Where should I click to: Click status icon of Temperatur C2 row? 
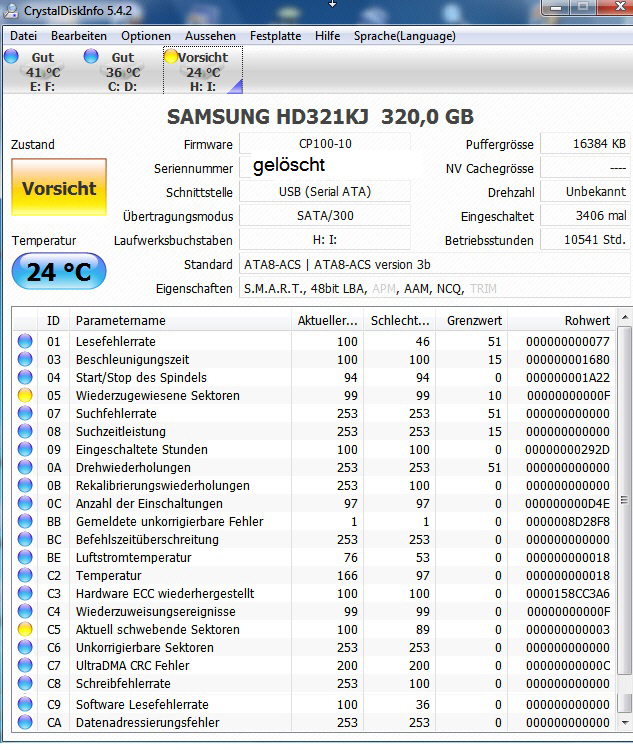click(25, 575)
